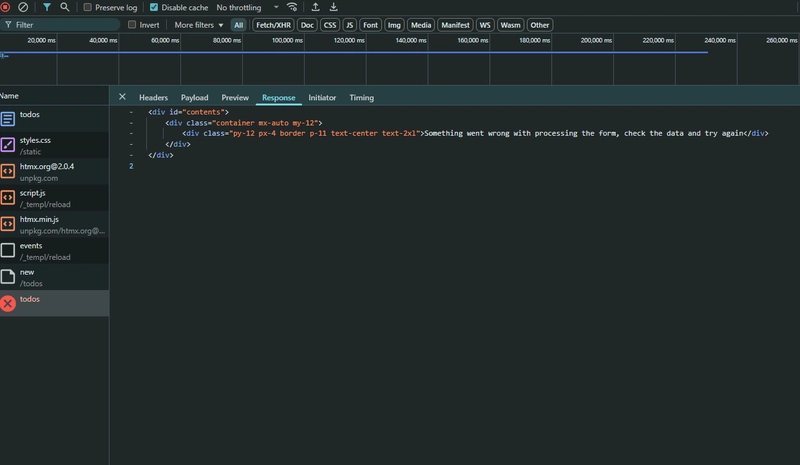The height and width of the screenshot is (465, 800).
Task: Open the Timing tab
Action: tap(361, 97)
